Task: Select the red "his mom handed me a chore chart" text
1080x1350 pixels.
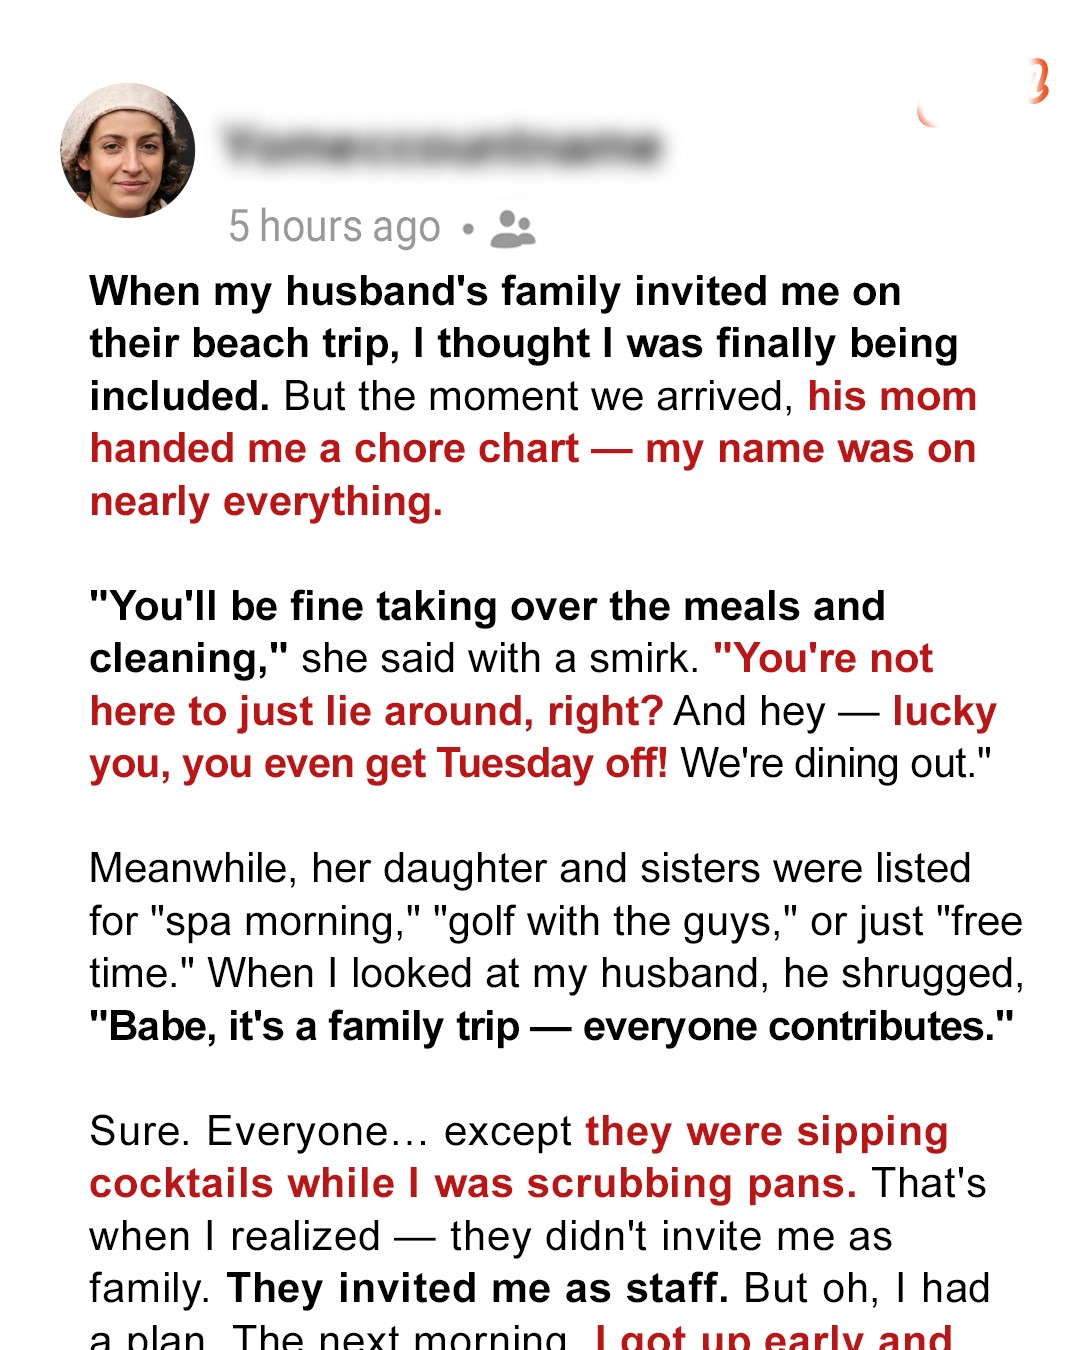Action: coord(532,449)
